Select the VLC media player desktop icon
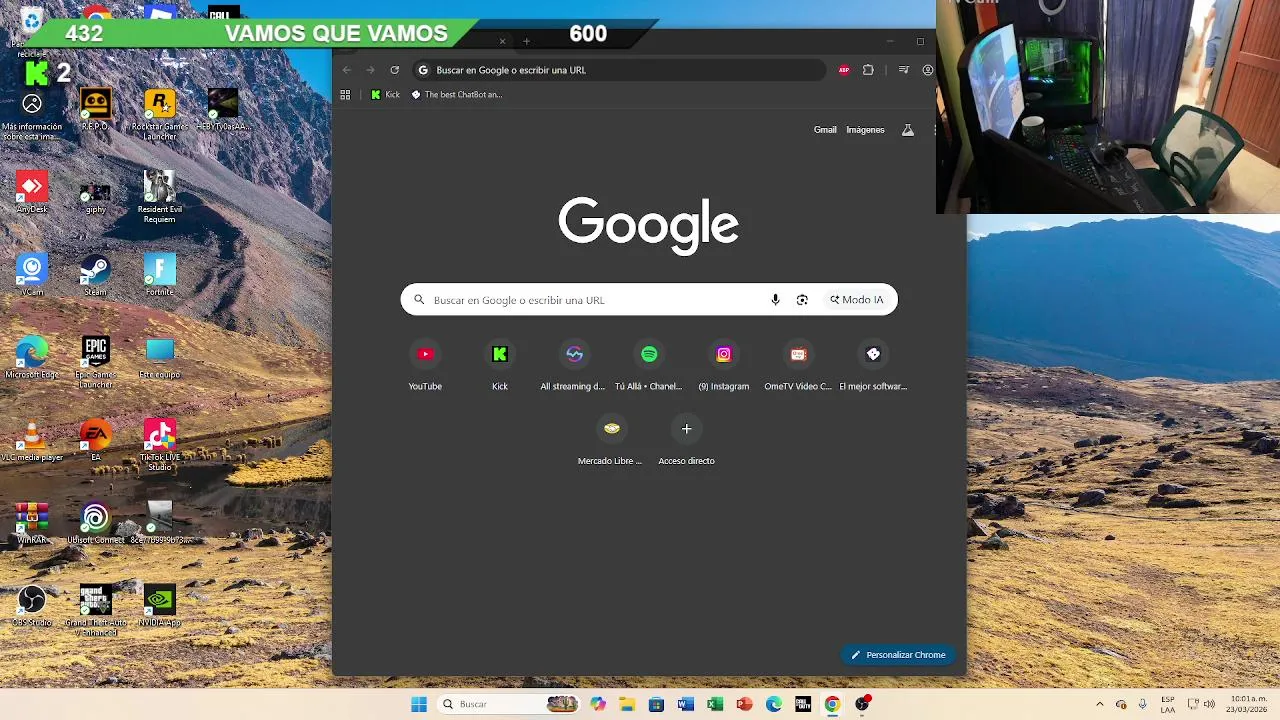The width and height of the screenshot is (1280, 720). pos(32,441)
